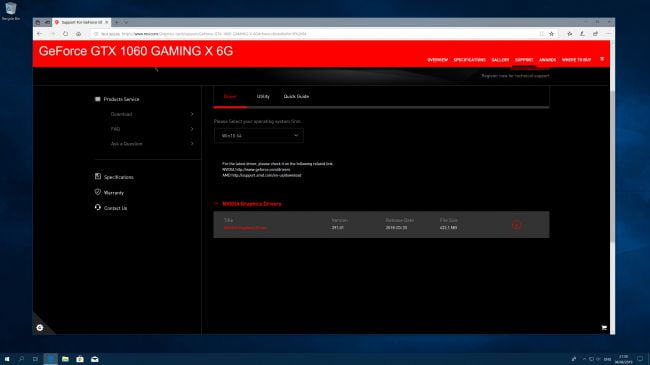
Task: Open reading view icon in address bar
Action: pos(542,34)
